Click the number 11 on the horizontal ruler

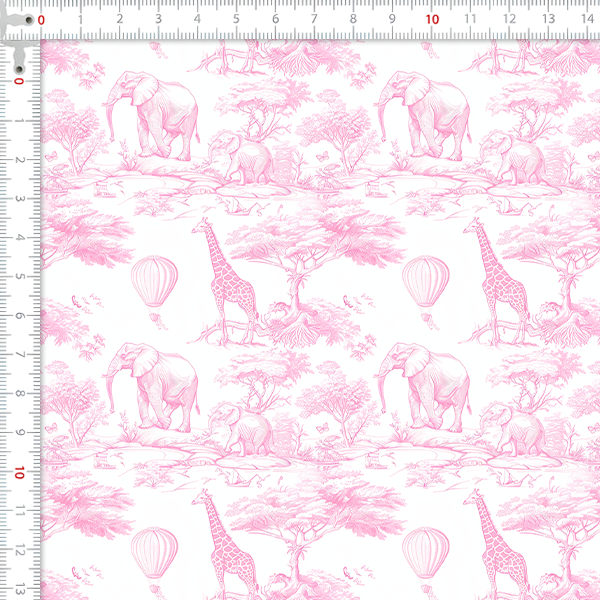(x=470, y=19)
